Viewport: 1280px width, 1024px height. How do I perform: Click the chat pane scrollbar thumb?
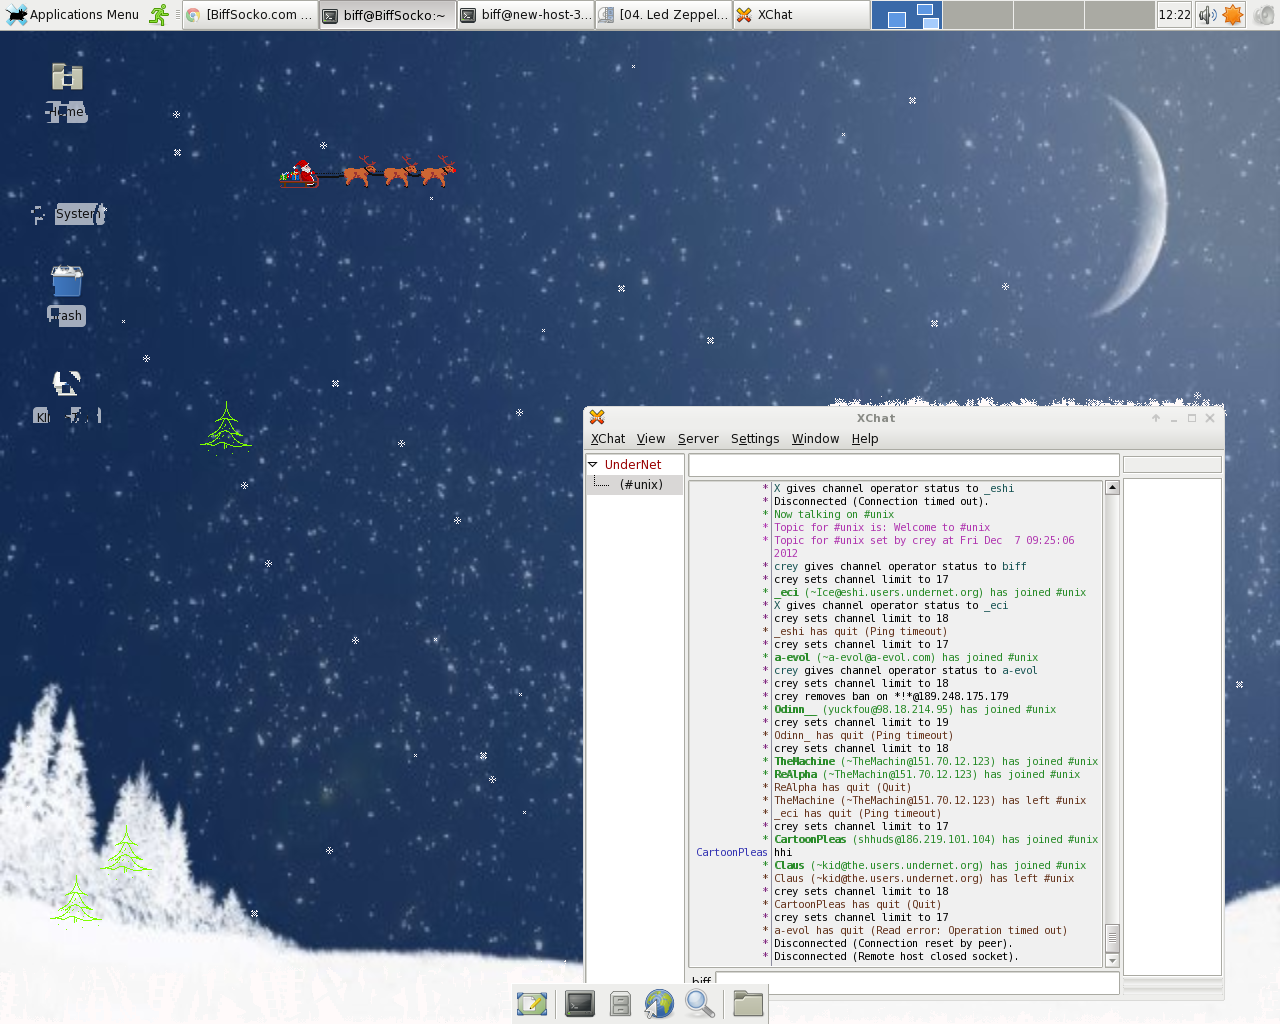coord(1112,938)
